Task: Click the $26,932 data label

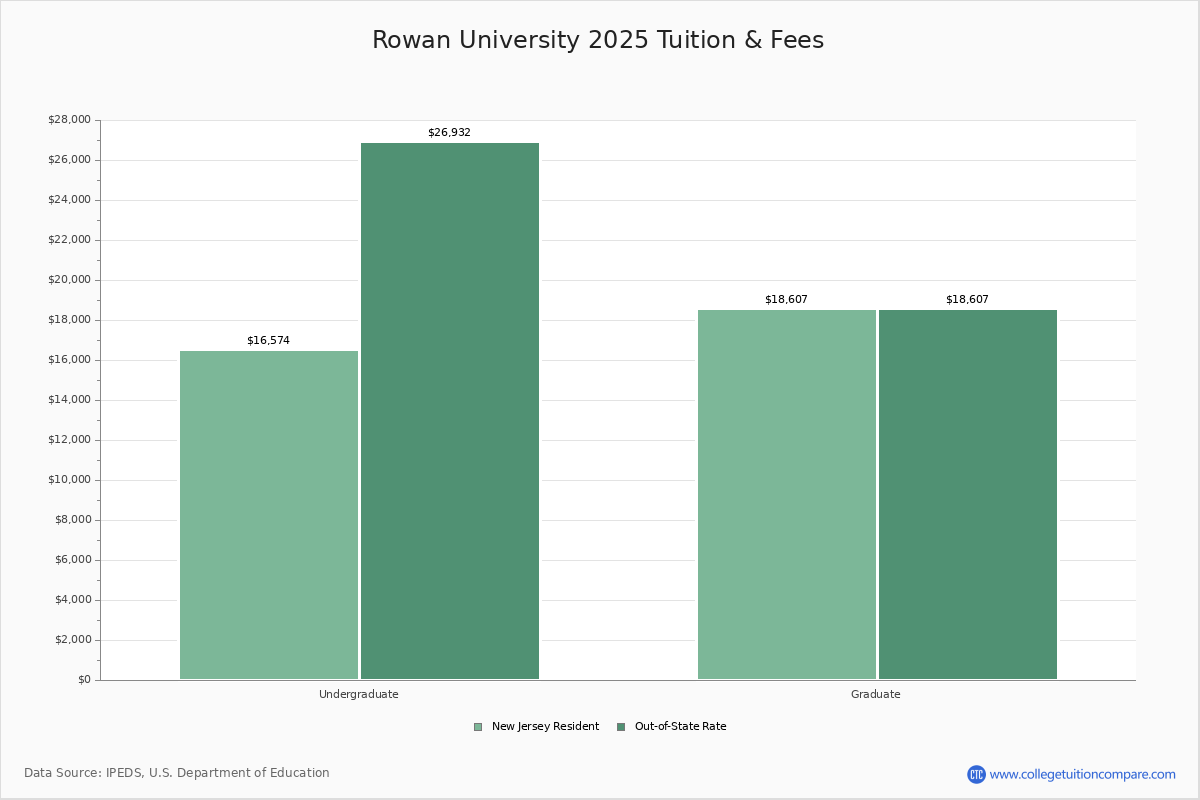Action: 449,133
